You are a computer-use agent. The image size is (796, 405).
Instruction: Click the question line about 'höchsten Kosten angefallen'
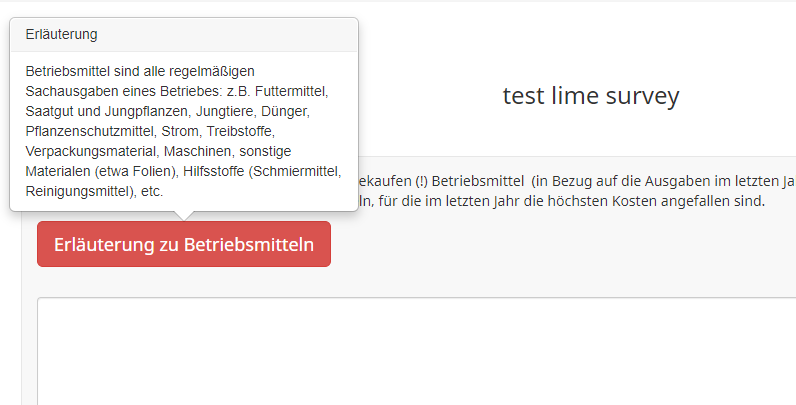[x=600, y=201]
